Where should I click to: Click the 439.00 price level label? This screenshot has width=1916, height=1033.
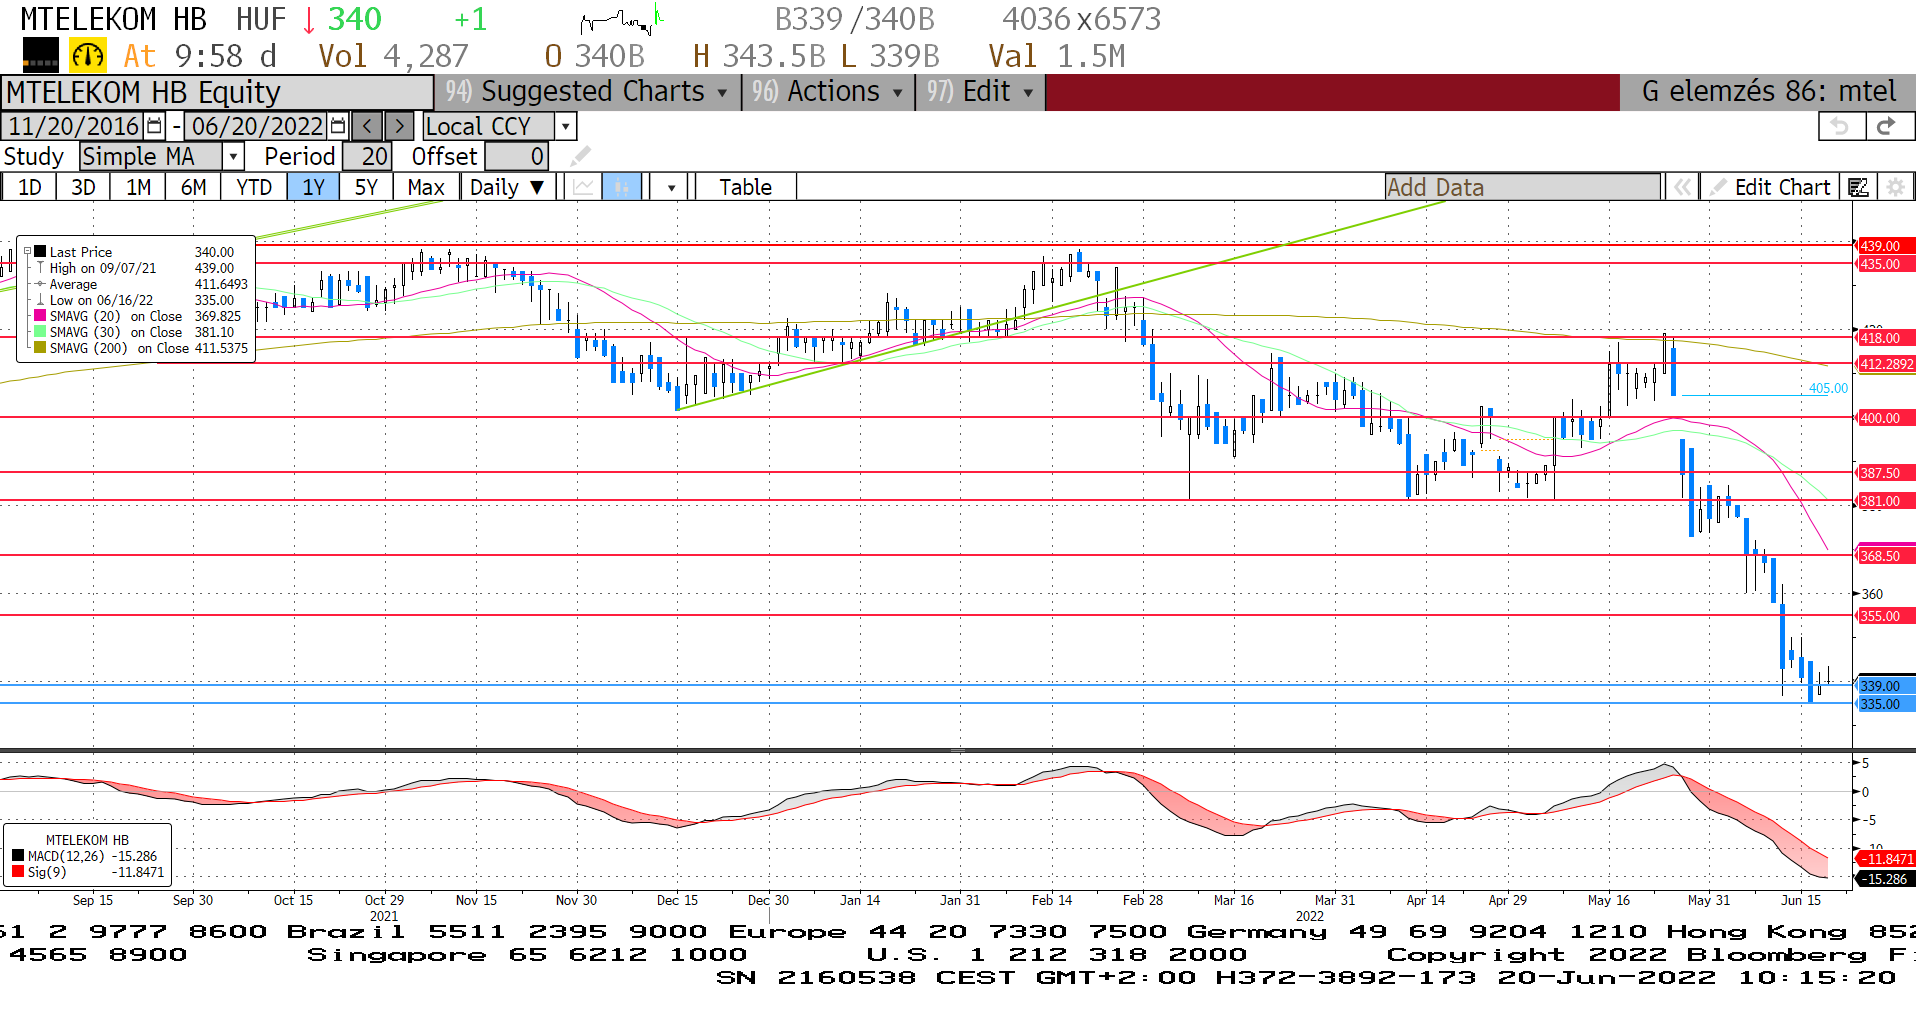click(x=1885, y=246)
